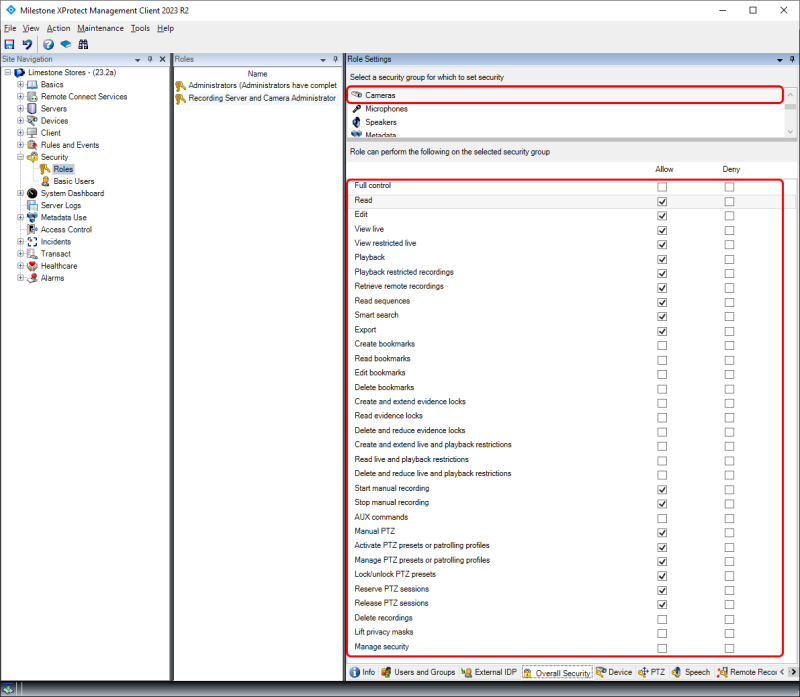Uncheck Allow for View live
Screen dimensions: 800x697
[662, 230]
